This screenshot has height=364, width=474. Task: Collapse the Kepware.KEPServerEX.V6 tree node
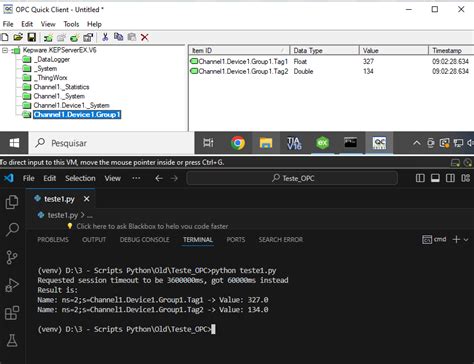click(x=5, y=50)
